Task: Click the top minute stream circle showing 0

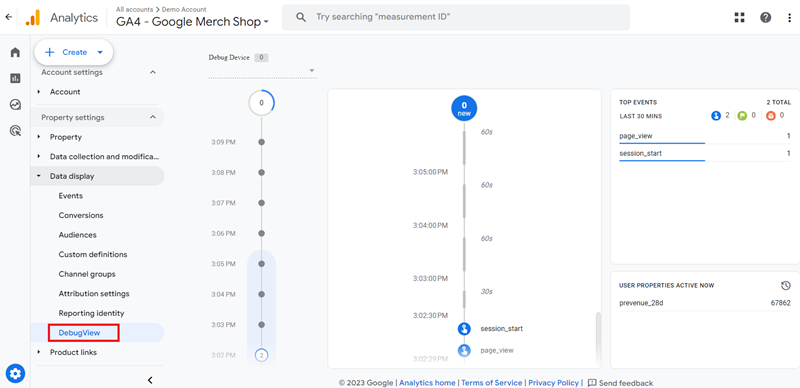Action: coord(262,103)
